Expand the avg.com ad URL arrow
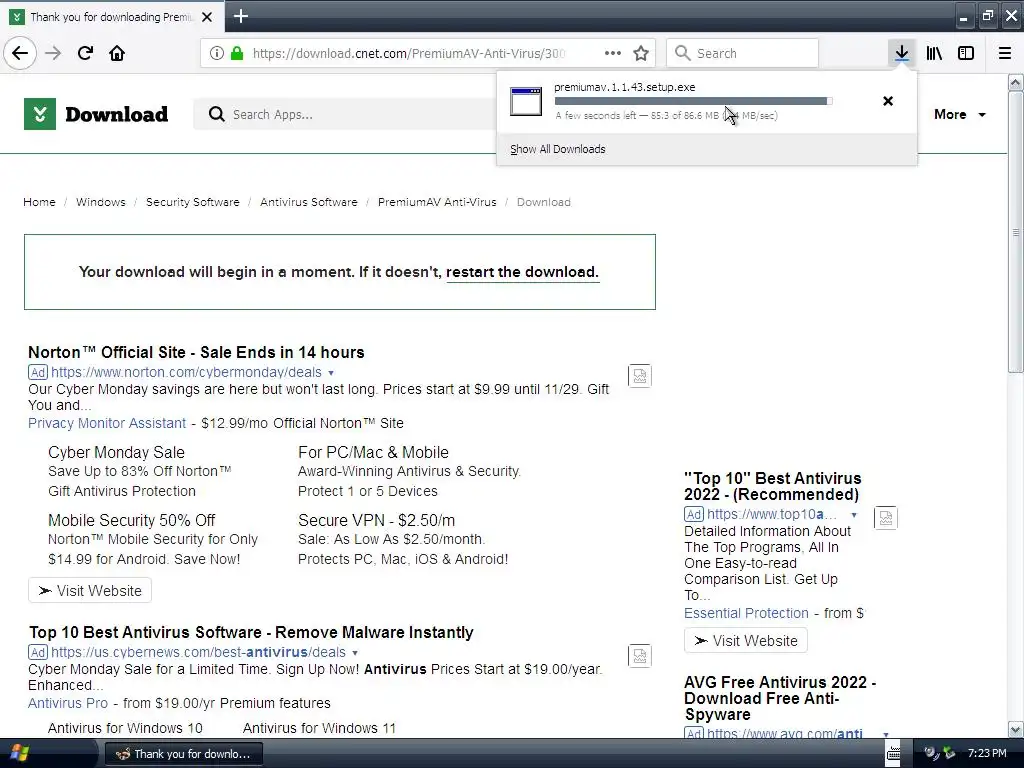Screen dimensions: 1024x768 tap(886, 734)
